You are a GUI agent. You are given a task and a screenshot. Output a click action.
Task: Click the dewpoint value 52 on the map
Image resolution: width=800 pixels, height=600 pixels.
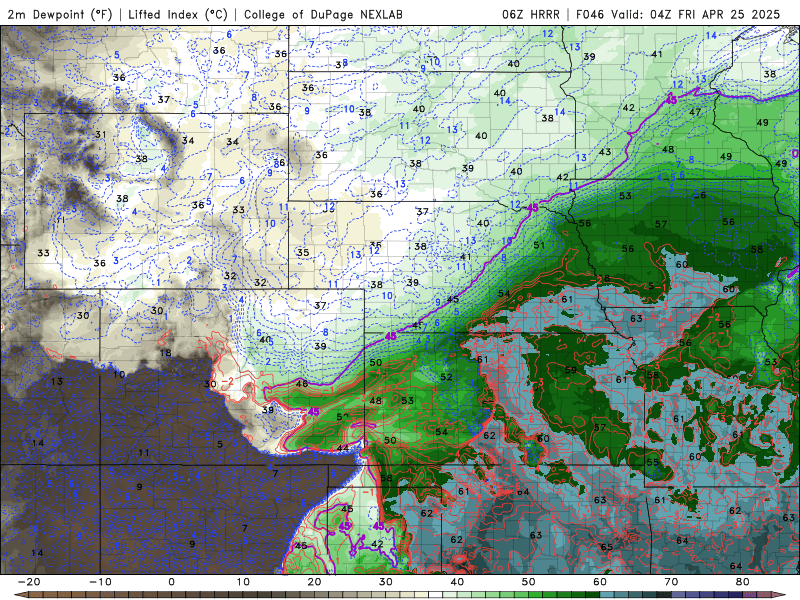click(446, 377)
